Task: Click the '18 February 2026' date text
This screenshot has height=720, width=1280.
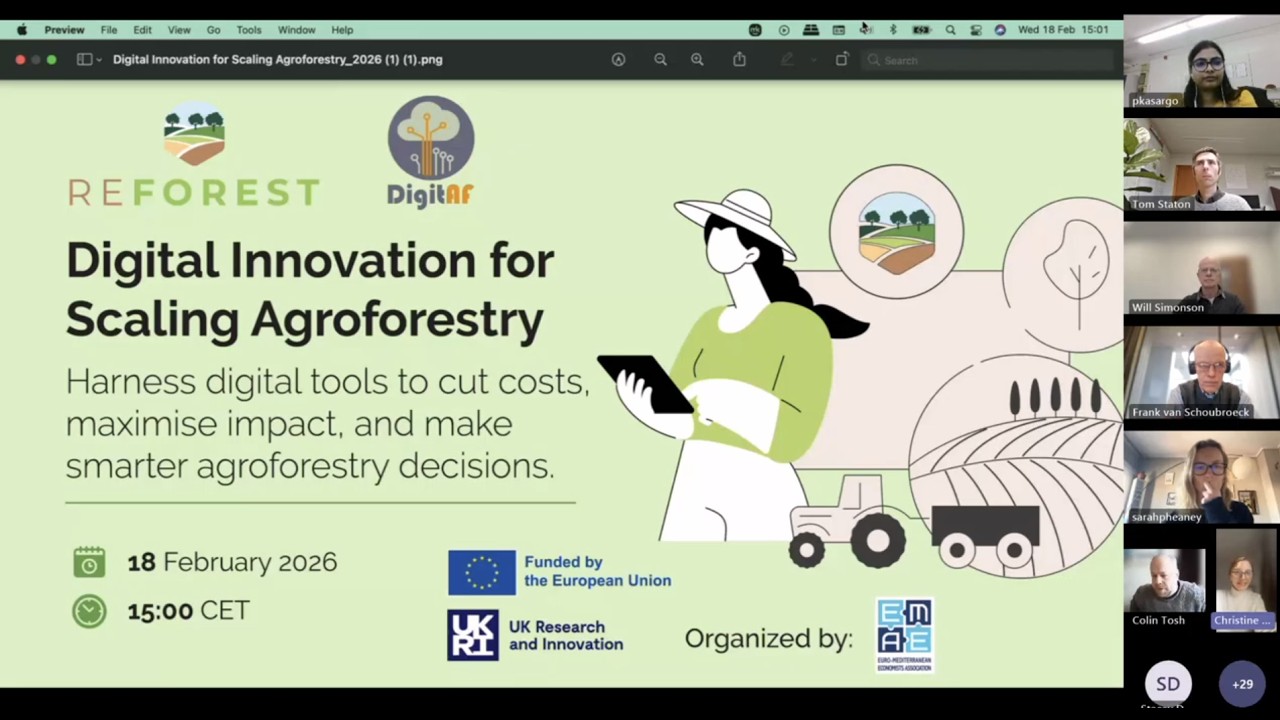Action: click(x=232, y=562)
